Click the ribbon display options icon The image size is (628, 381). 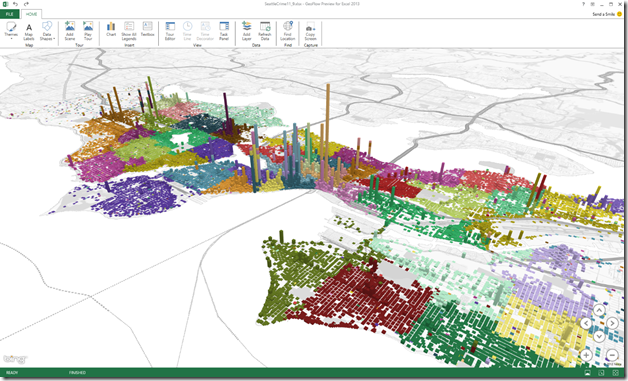coord(592,4)
